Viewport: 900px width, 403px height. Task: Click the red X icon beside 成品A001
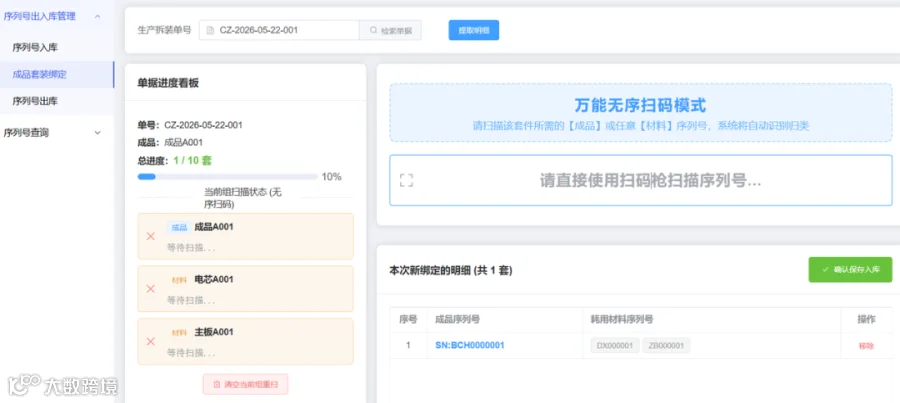[x=150, y=236]
